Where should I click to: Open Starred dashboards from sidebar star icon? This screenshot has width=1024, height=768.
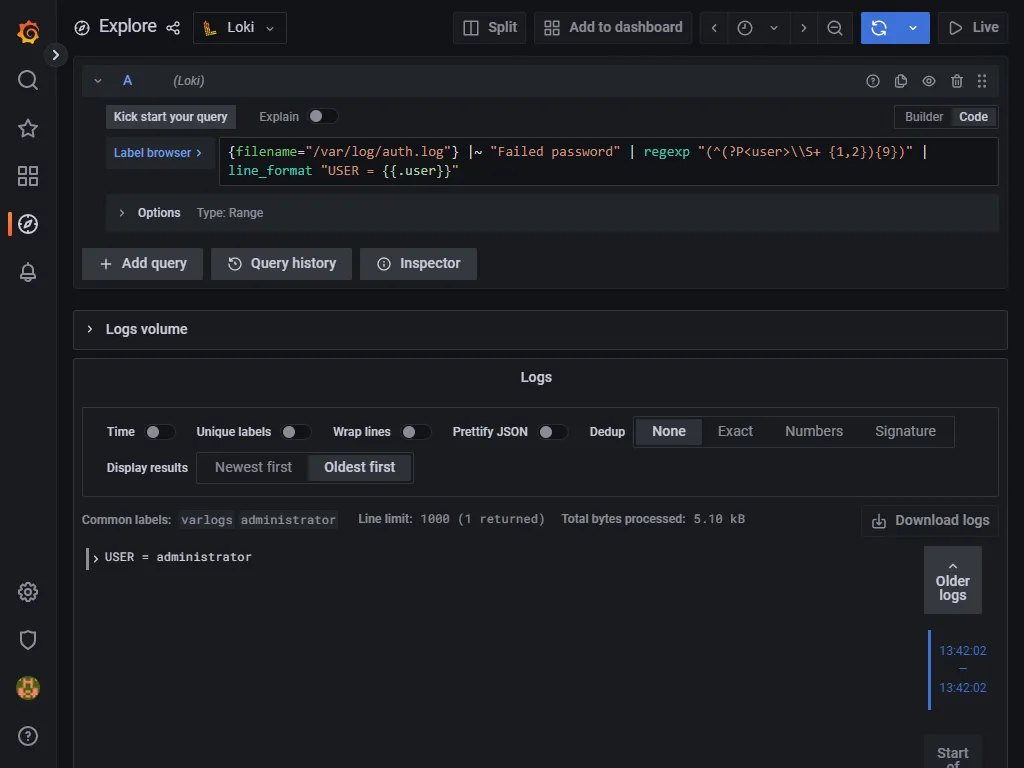pyautogui.click(x=28, y=128)
